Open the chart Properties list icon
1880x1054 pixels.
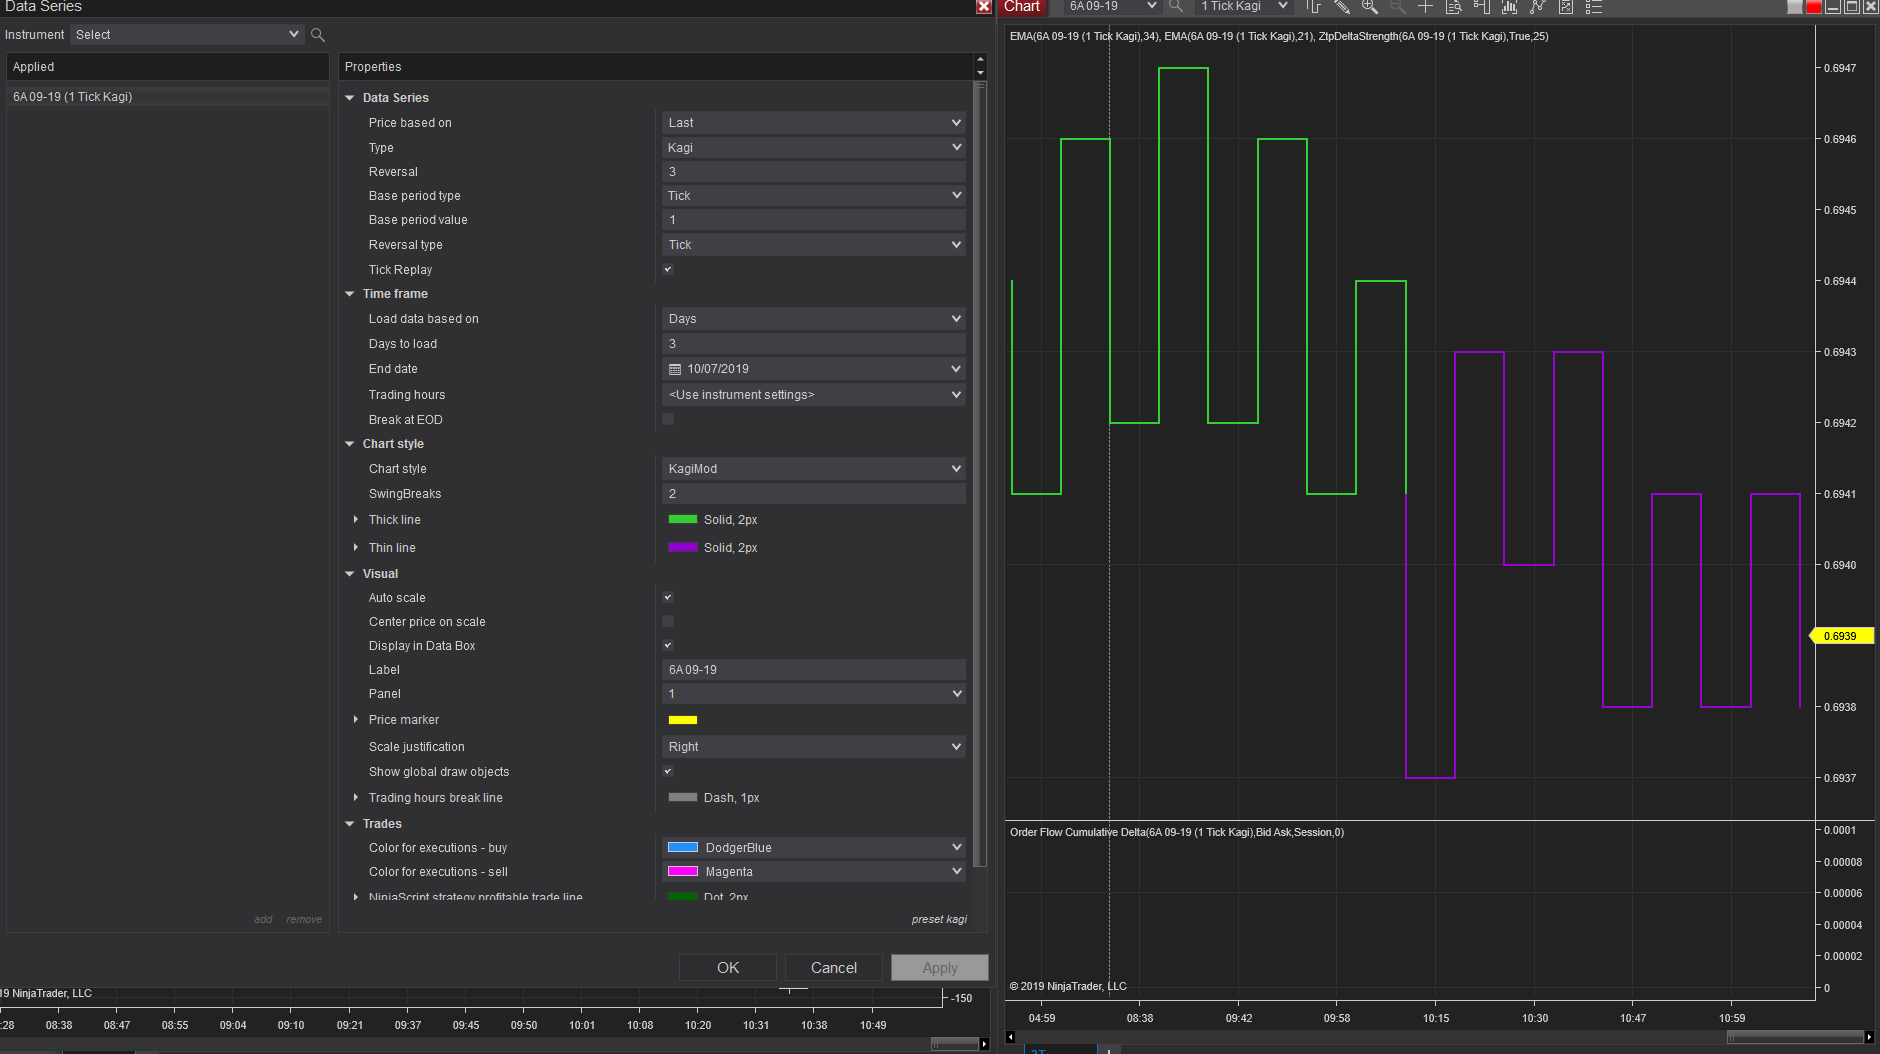coord(1594,7)
